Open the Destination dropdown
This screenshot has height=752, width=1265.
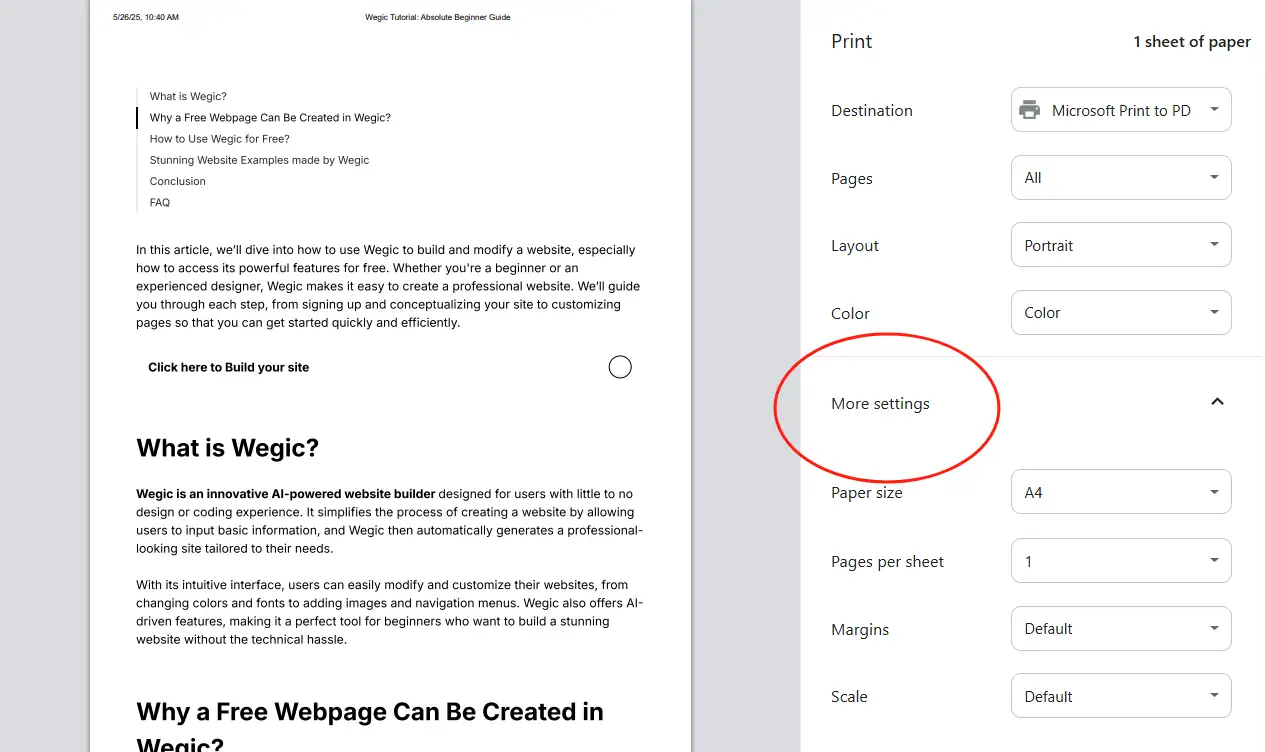point(1121,110)
